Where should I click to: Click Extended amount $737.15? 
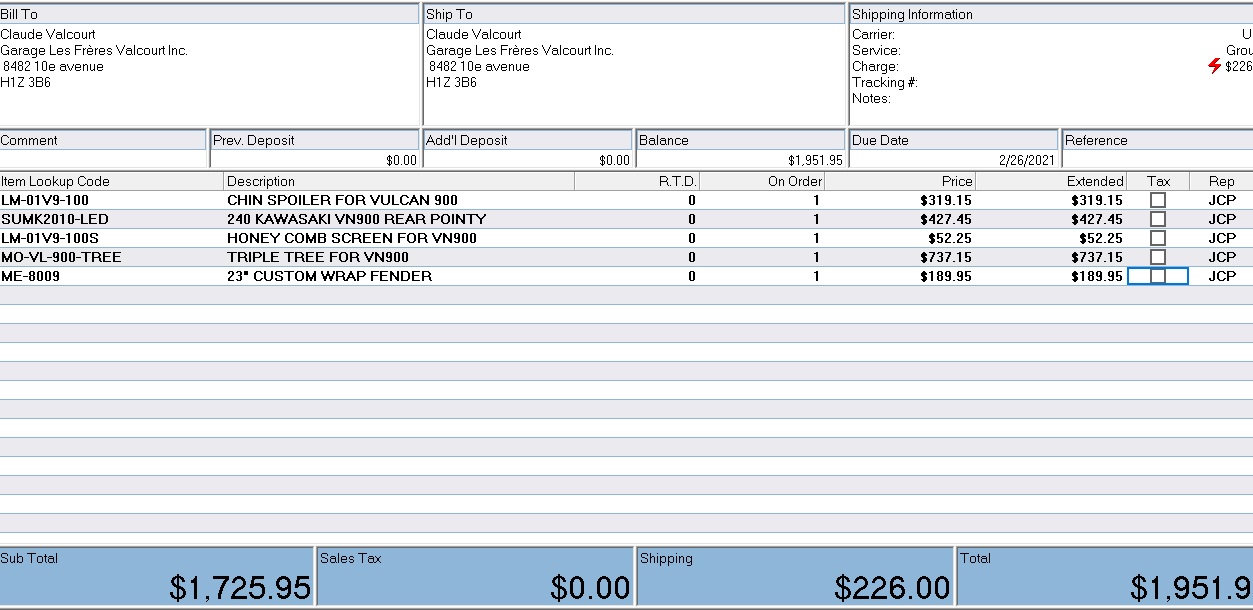pos(1097,257)
